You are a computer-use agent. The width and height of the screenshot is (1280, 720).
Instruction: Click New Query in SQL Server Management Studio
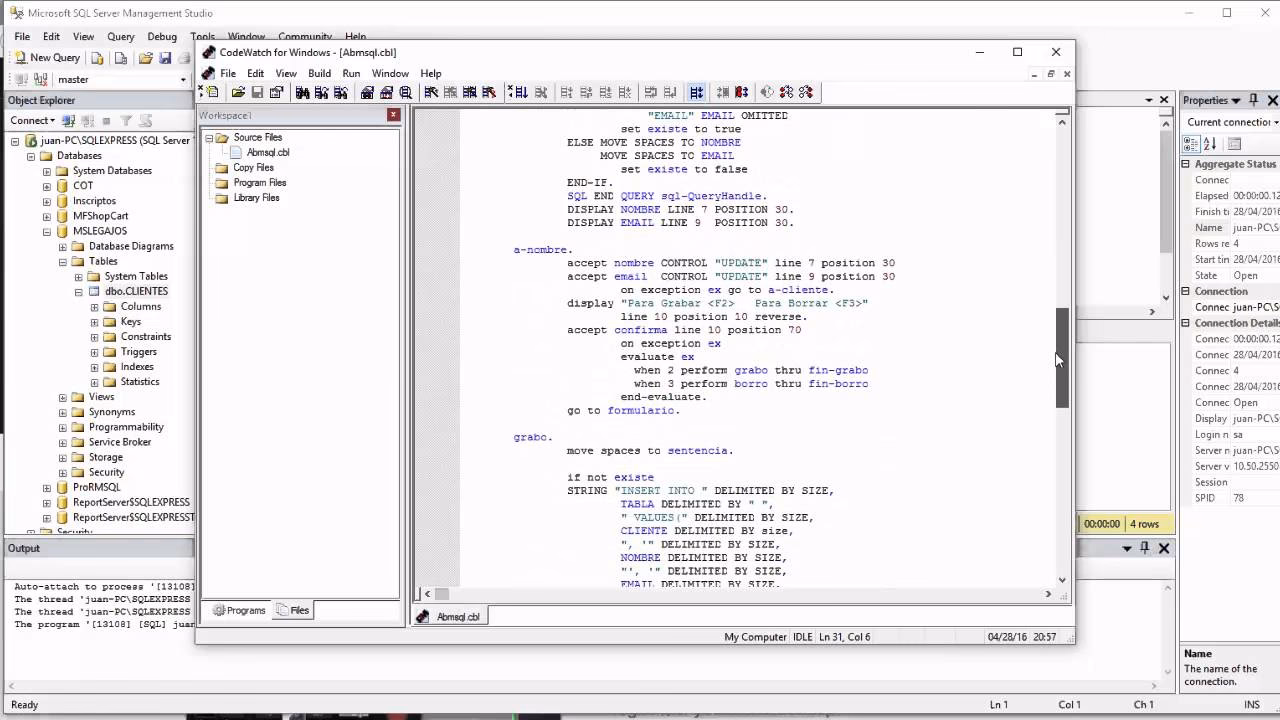(x=47, y=58)
